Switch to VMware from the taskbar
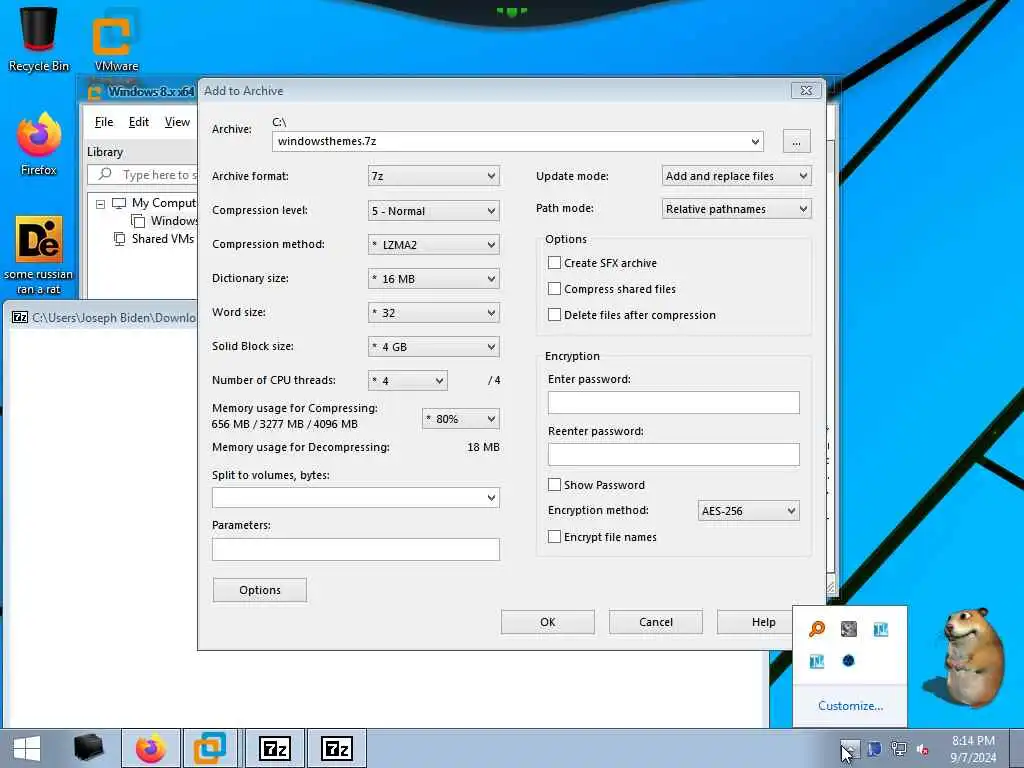Image resolution: width=1024 pixels, height=768 pixels. click(x=210, y=748)
